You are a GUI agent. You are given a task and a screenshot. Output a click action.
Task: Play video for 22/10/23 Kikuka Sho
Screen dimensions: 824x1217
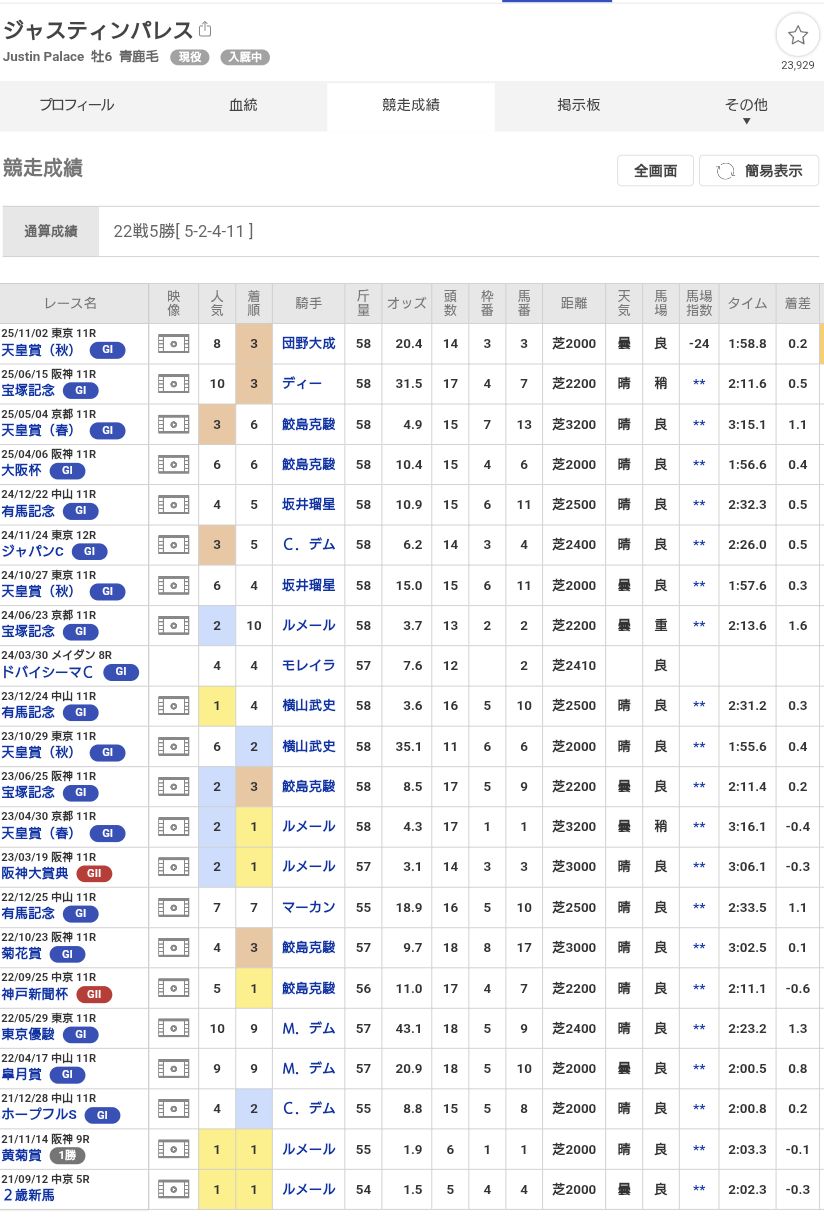click(x=174, y=947)
